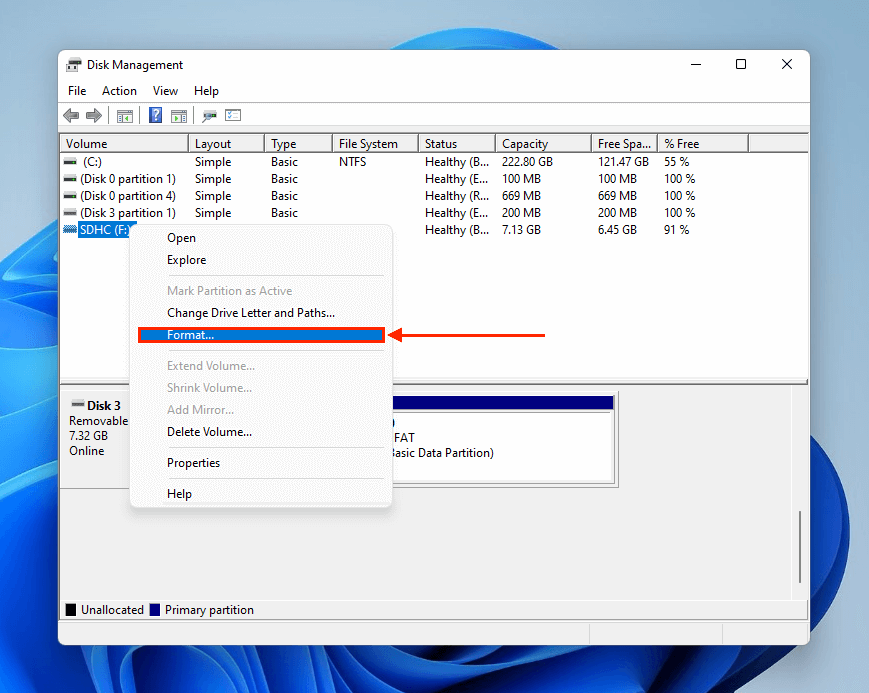Open the View menu
The image size is (869, 693).
(165, 91)
